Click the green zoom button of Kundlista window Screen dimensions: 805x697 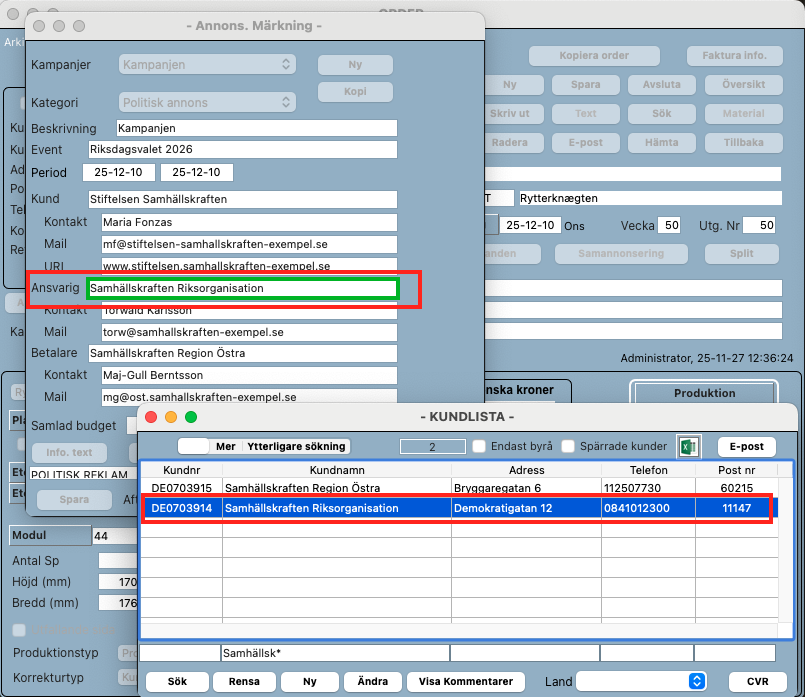[x=191, y=417]
